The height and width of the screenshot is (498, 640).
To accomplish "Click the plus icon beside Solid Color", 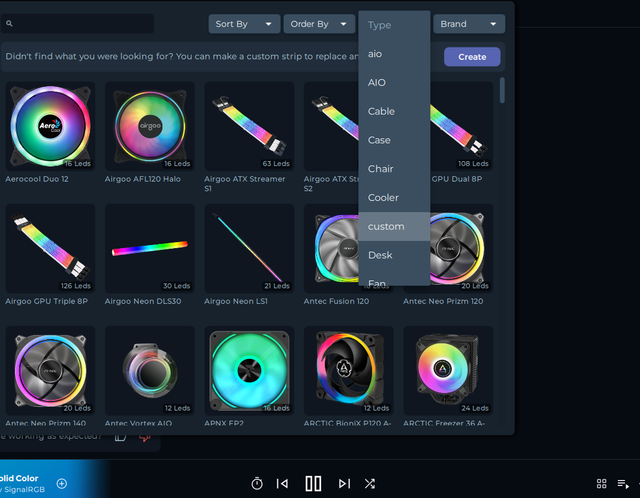I will (62, 484).
